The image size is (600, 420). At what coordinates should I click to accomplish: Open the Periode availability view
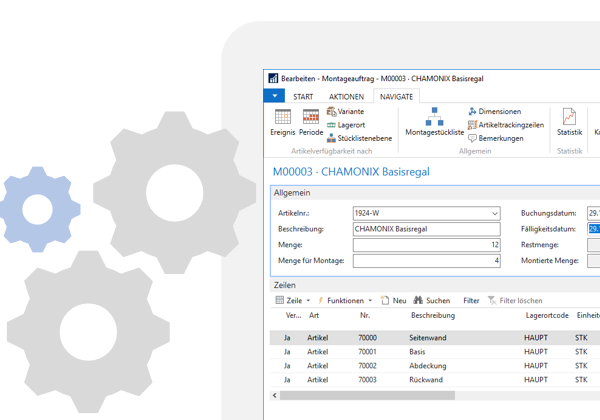pyautogui.click(x=311, y=122)
